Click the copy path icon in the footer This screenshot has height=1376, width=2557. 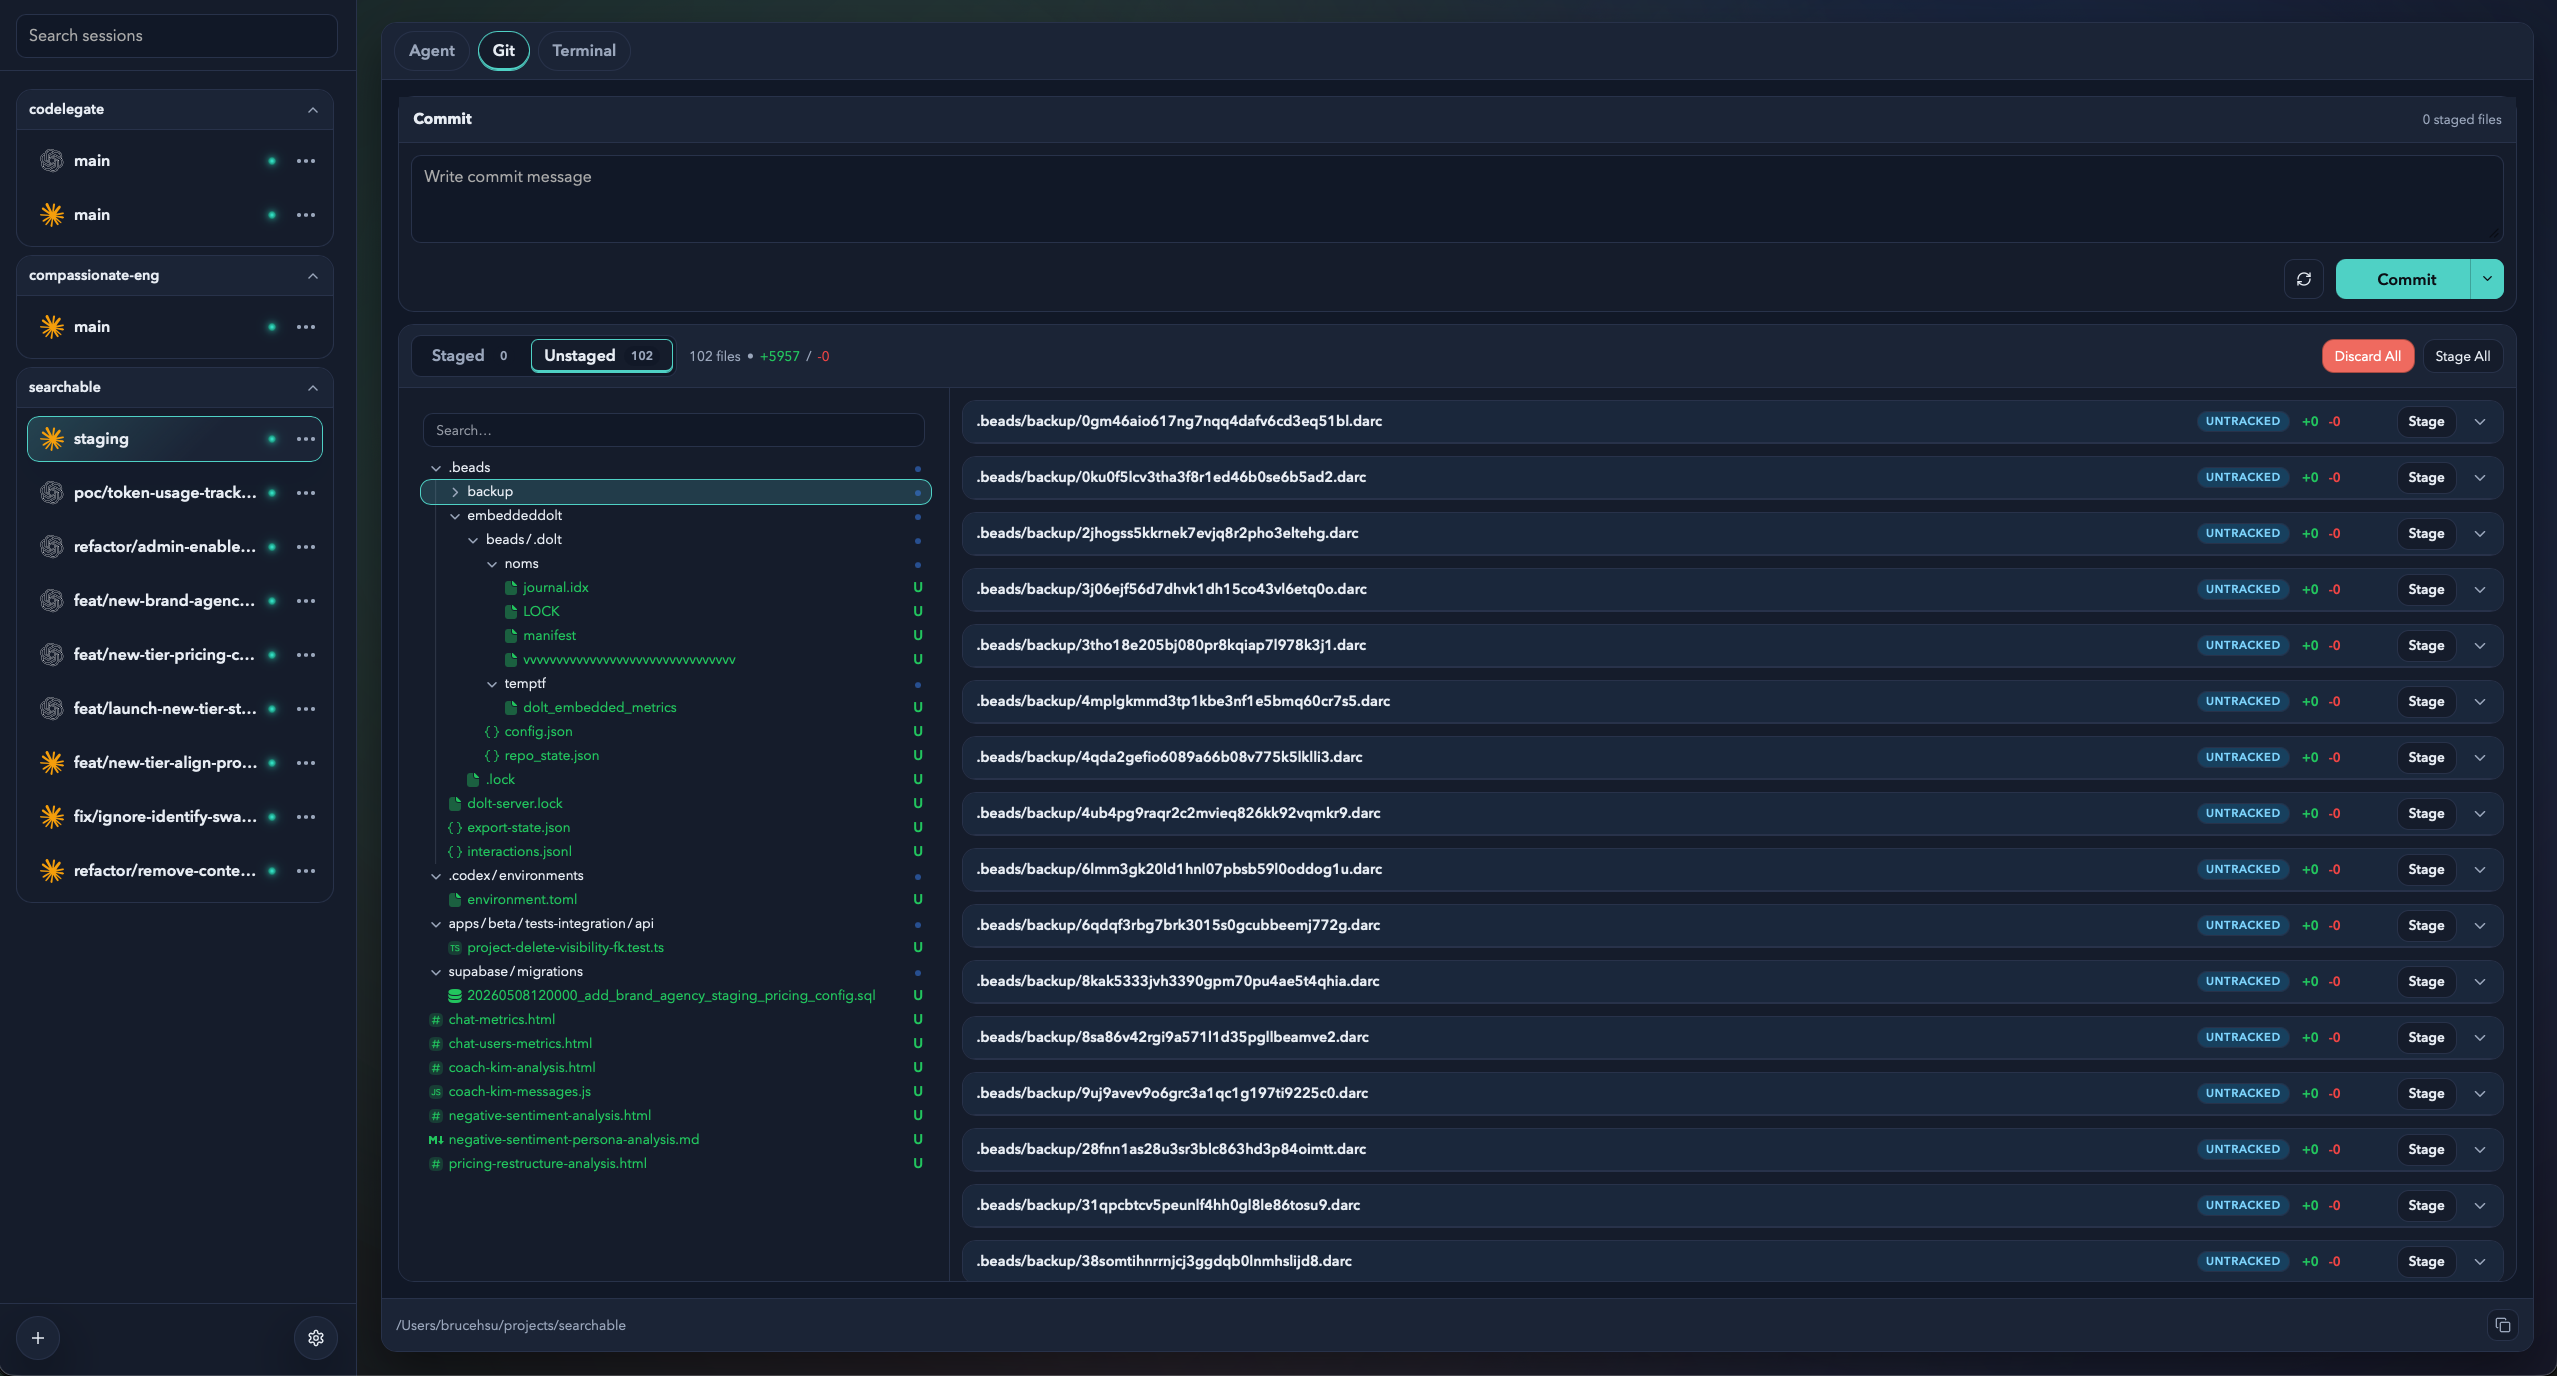[x=2502, y=1325]
